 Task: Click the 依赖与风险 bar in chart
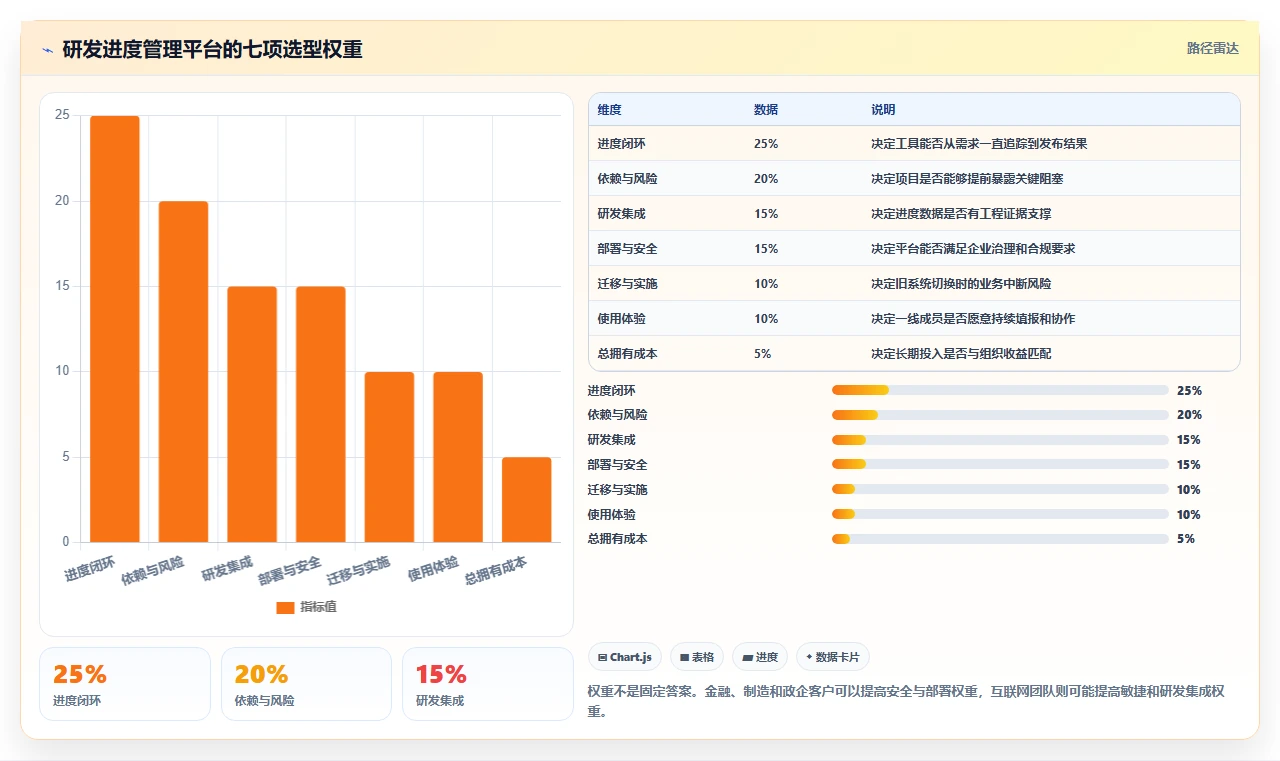coord(183,372)
